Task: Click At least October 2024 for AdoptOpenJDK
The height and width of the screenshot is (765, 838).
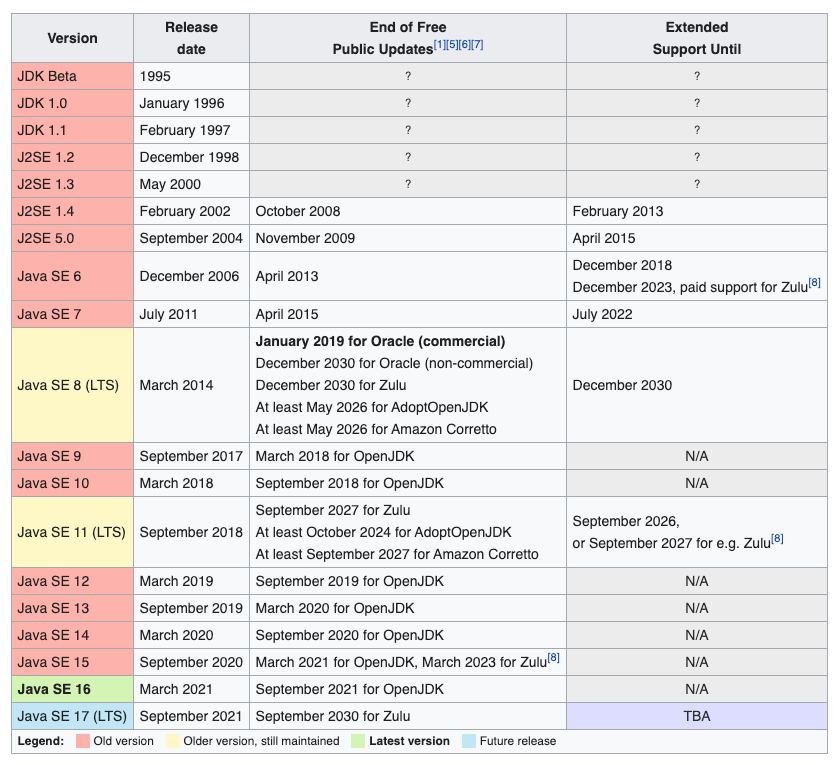Action: click(x=384, y=532)
